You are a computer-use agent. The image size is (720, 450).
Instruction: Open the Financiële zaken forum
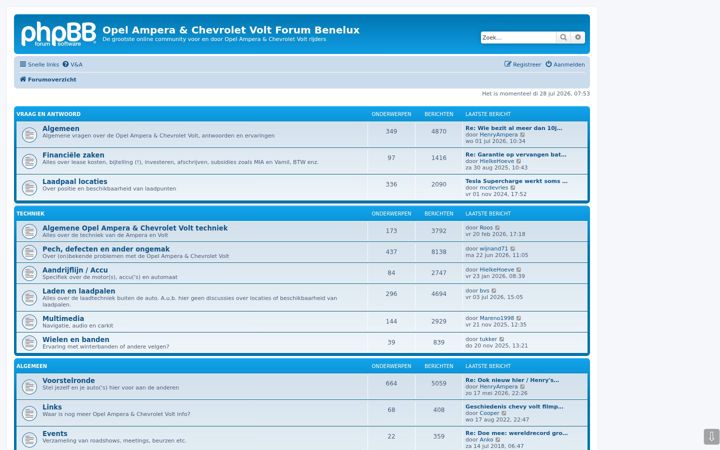[x=73, y=155]
